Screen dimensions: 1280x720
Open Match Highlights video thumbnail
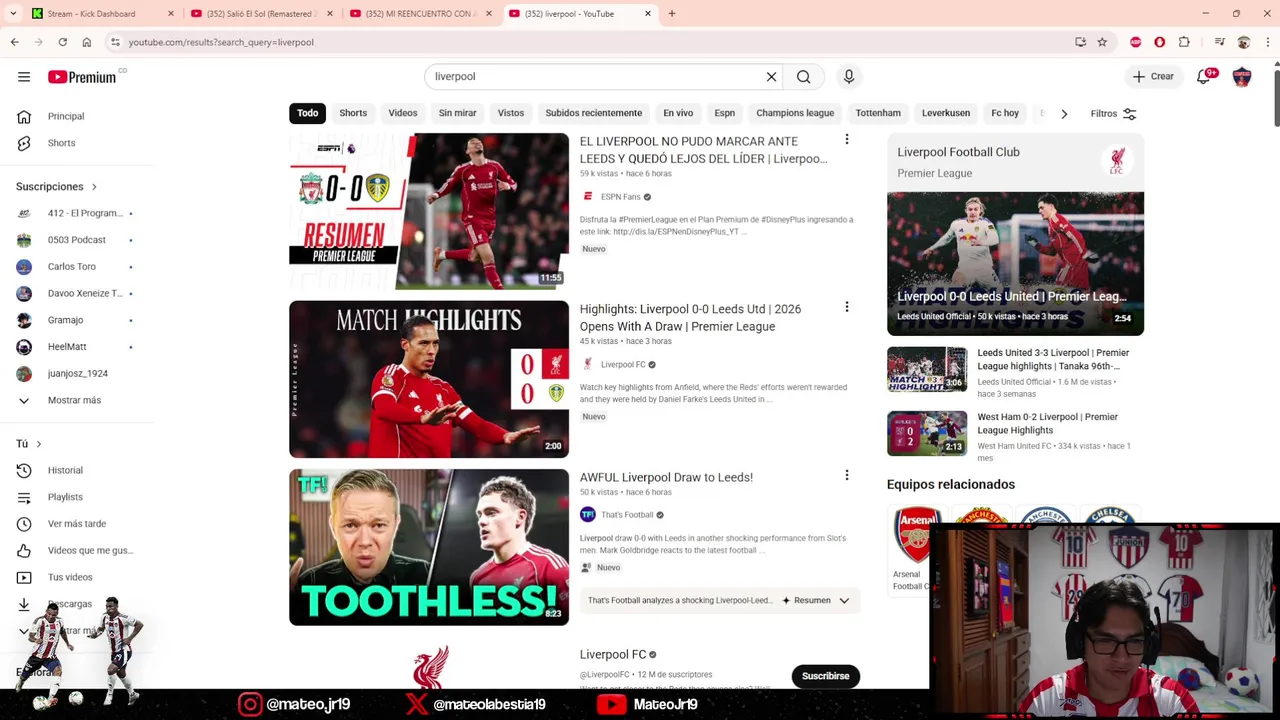point(429,379)
